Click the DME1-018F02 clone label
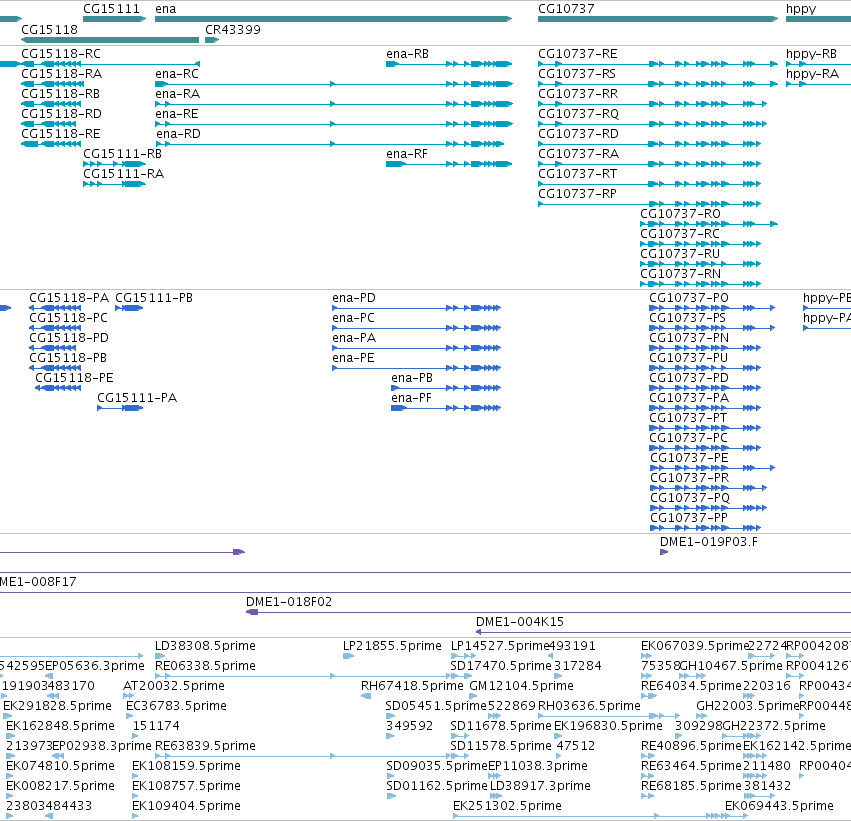The image size is (851, 821). pos(289,602)
